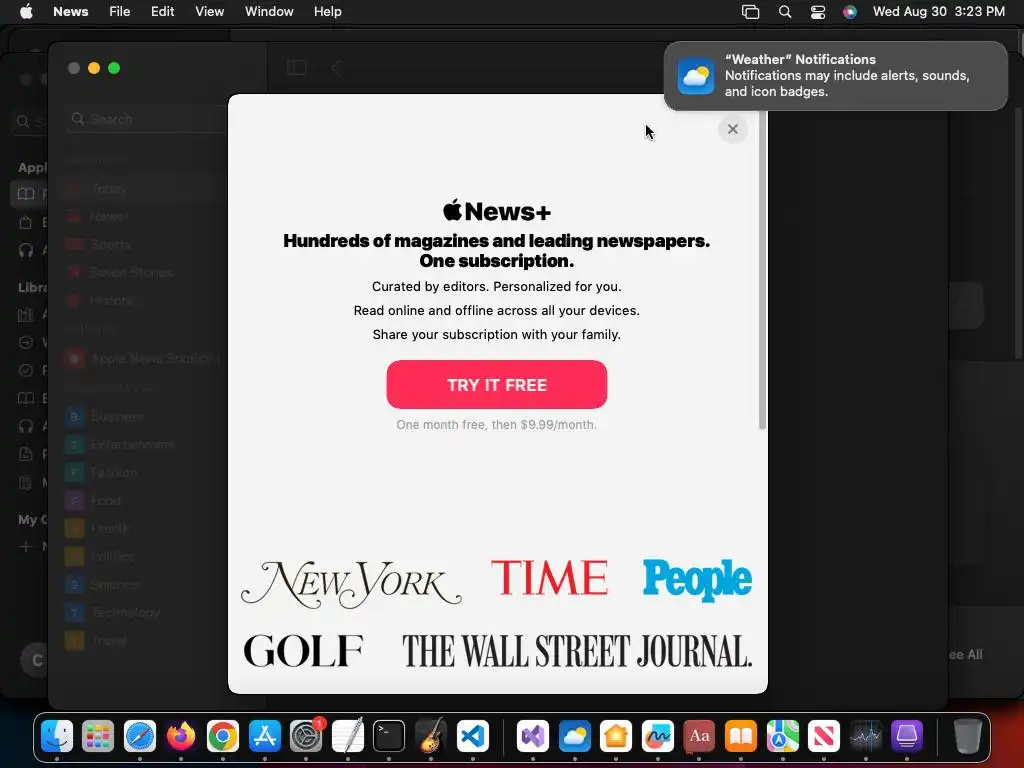This screenshot has height=768, width=1024.
Task: Open Freeform from the Dock
Action: click(x=658, y=737)
